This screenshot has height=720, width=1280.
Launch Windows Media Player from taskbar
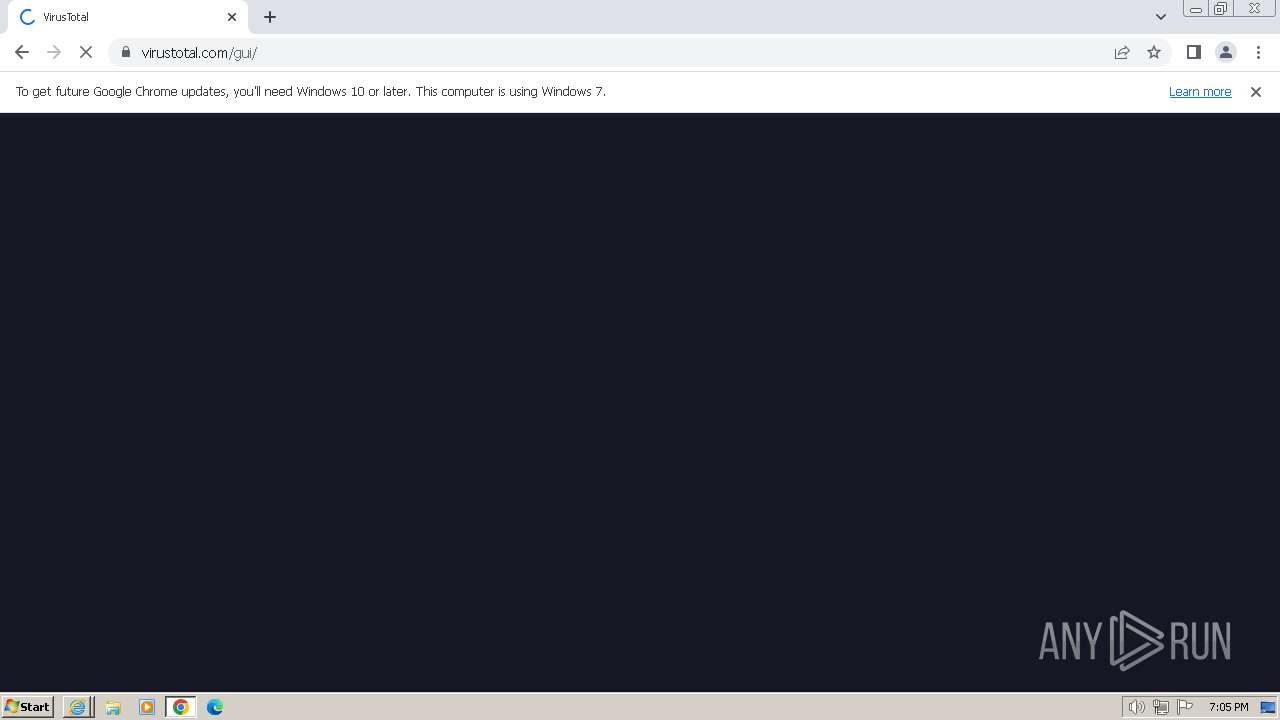click(147, 707)
